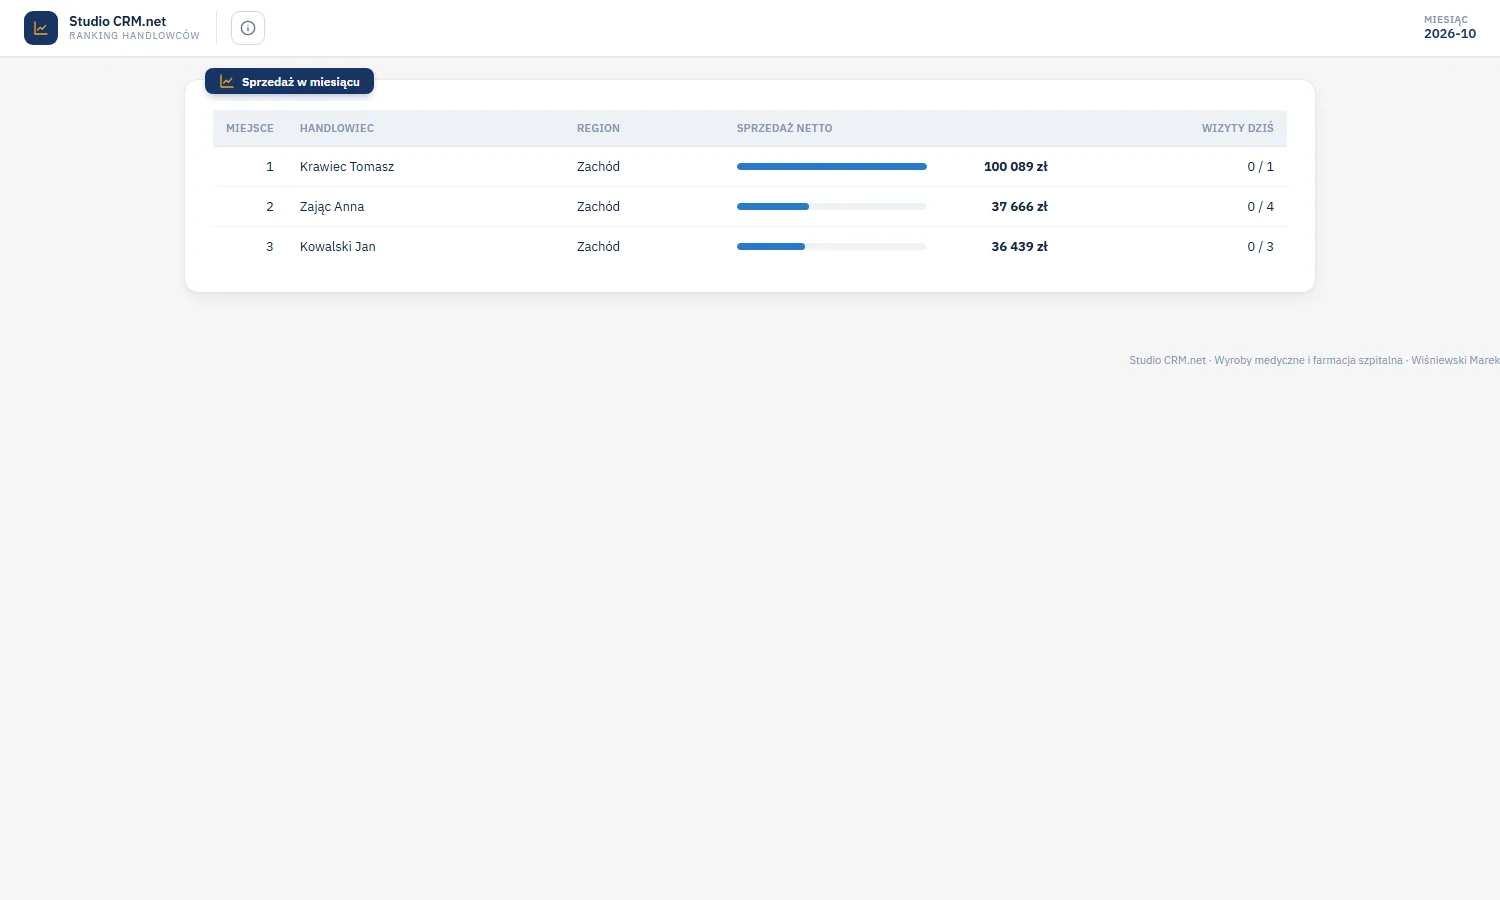Open the info icon button in header
The image size is (1500, 900).
[248, 28]
